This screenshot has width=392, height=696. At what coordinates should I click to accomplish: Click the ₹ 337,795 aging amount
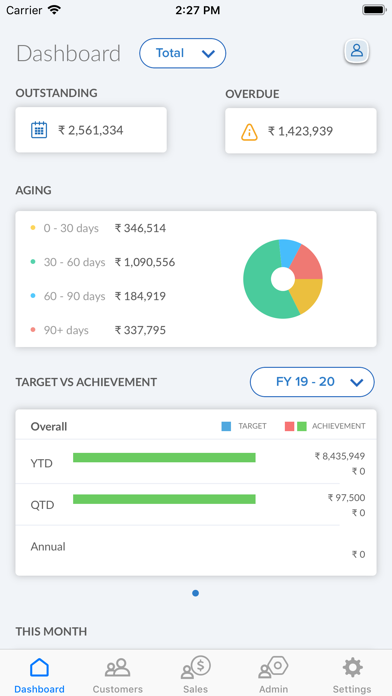pyautogui.click(x=140, y=330)
